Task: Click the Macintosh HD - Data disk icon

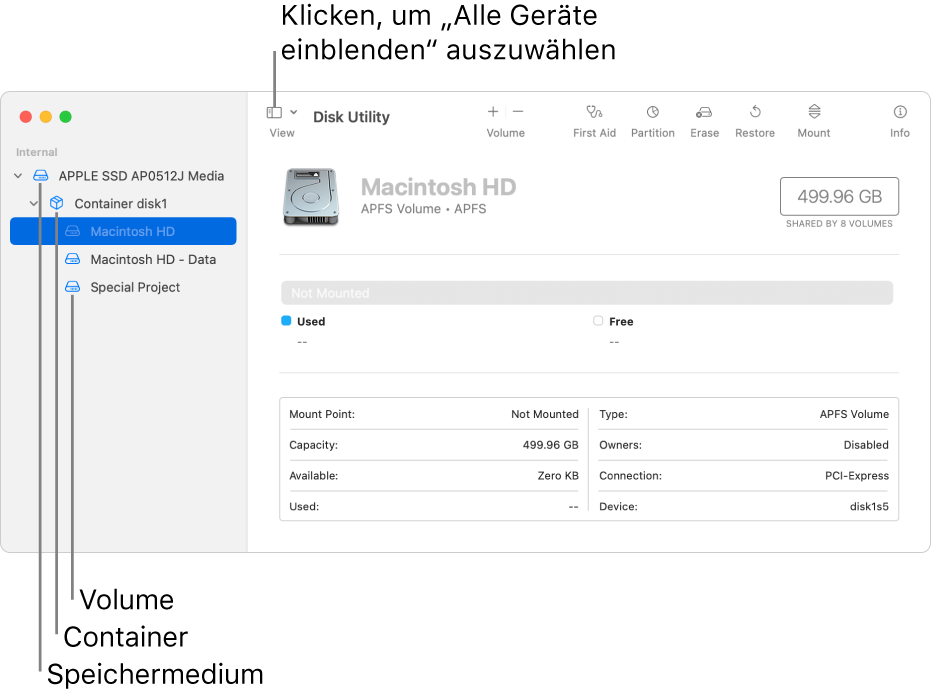Action: click(x=72, y=259)
